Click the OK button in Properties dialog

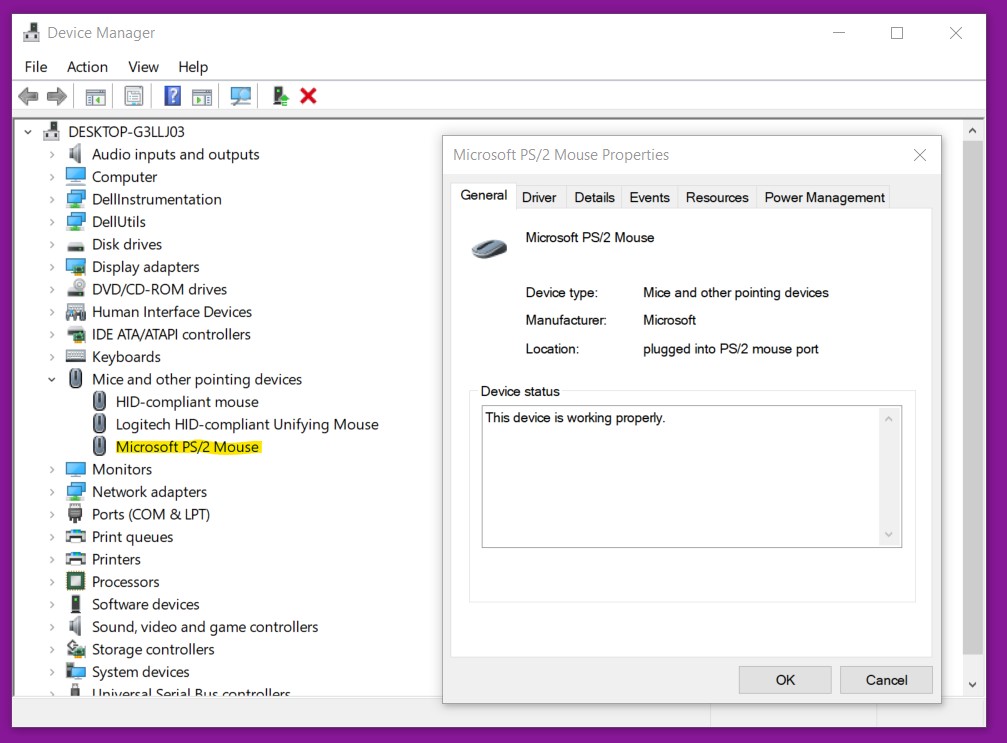click(x=785, y=680)
